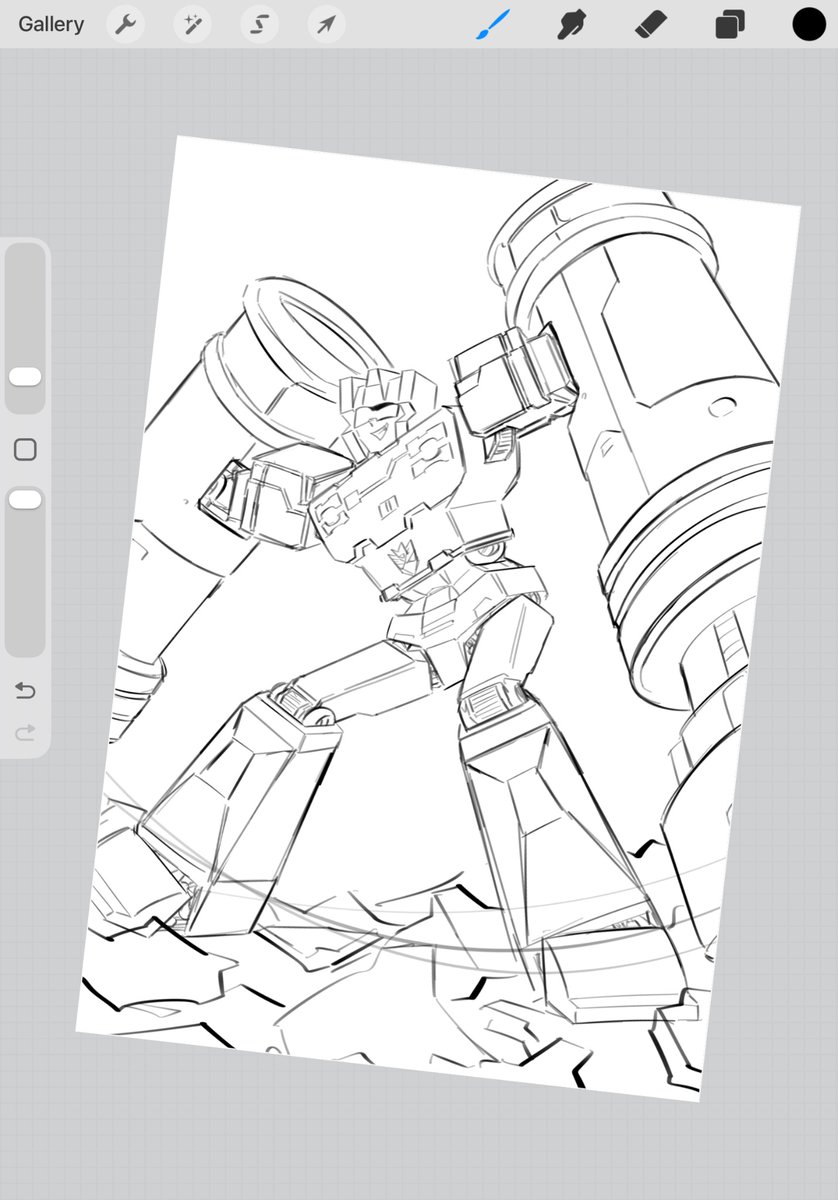The width and height of the screenshot is (838, 1200).
Task: Redo the last undone action
Action: [25, 733]
